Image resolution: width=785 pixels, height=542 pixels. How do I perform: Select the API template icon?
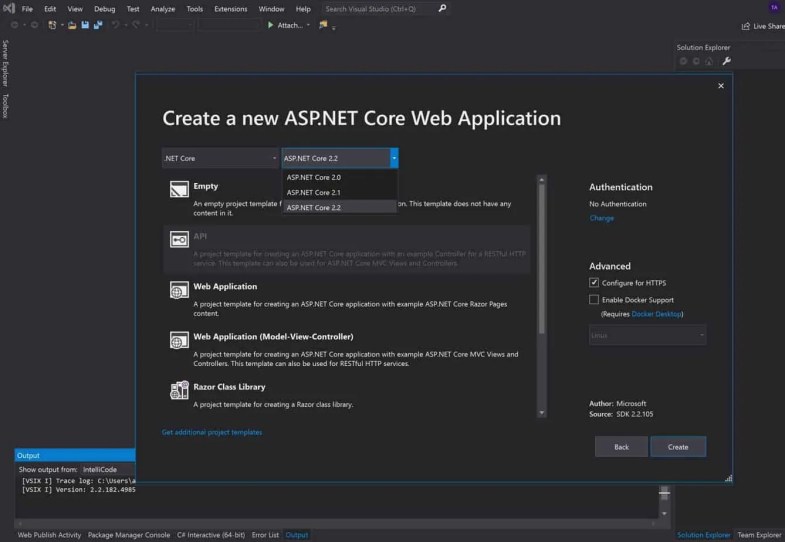pos(179,239)
